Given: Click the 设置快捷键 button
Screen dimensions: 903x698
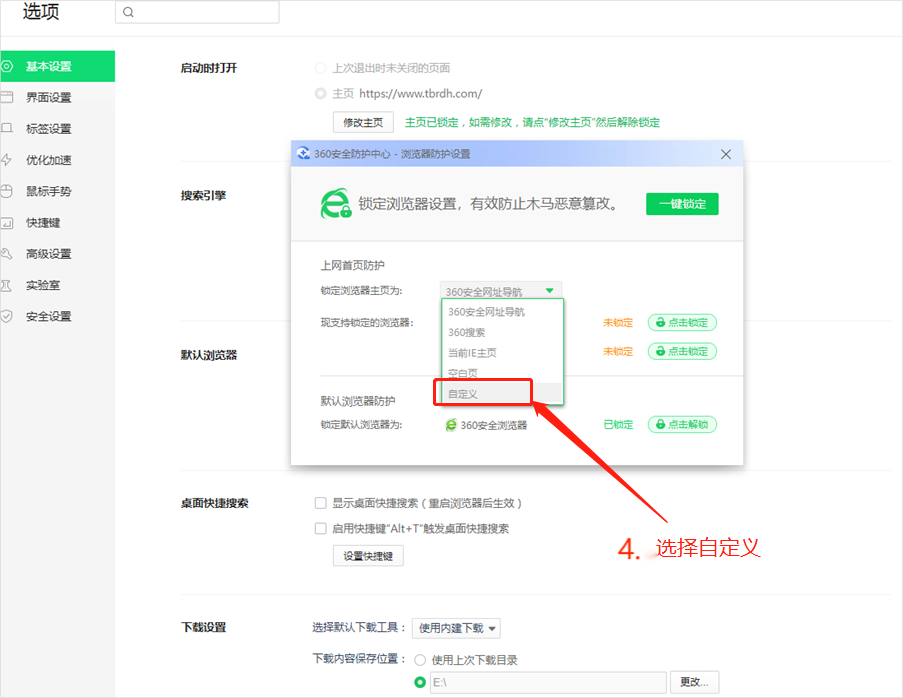Looking at the screenshot, I should click(368, 556).
